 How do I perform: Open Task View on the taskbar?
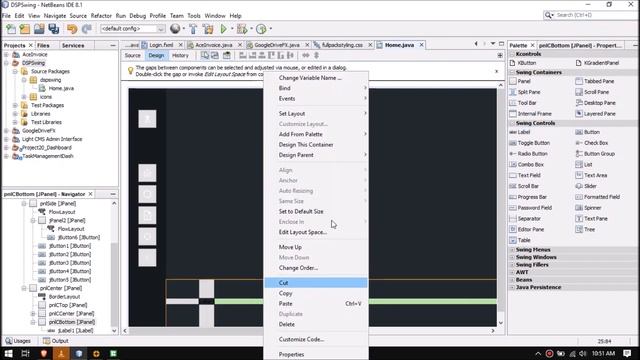point(25,353)
